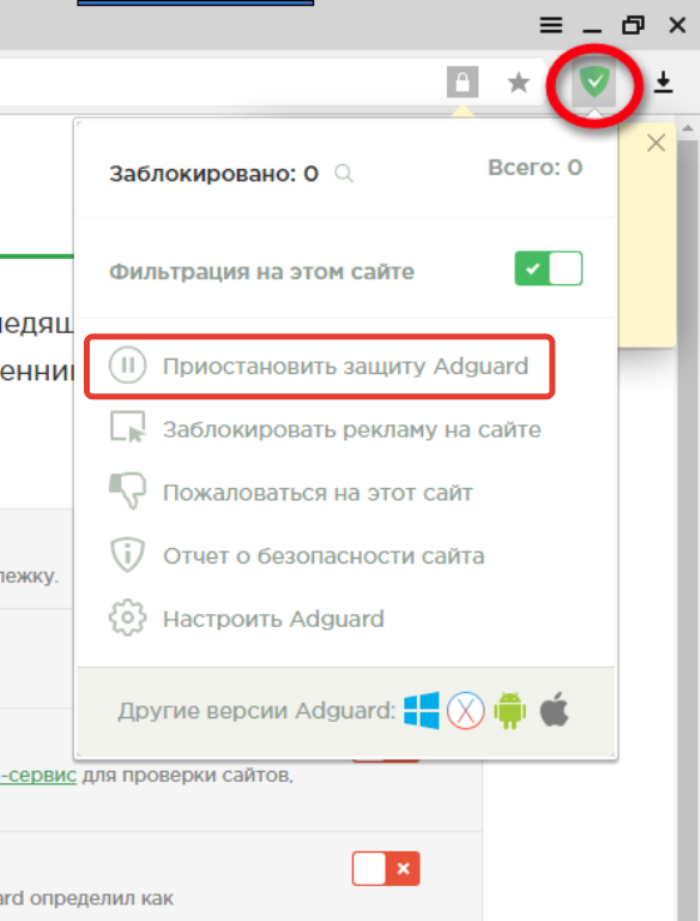Open the browser hamburger menu
This screenshot has height=921, width=700.
(x=551, y=25)
